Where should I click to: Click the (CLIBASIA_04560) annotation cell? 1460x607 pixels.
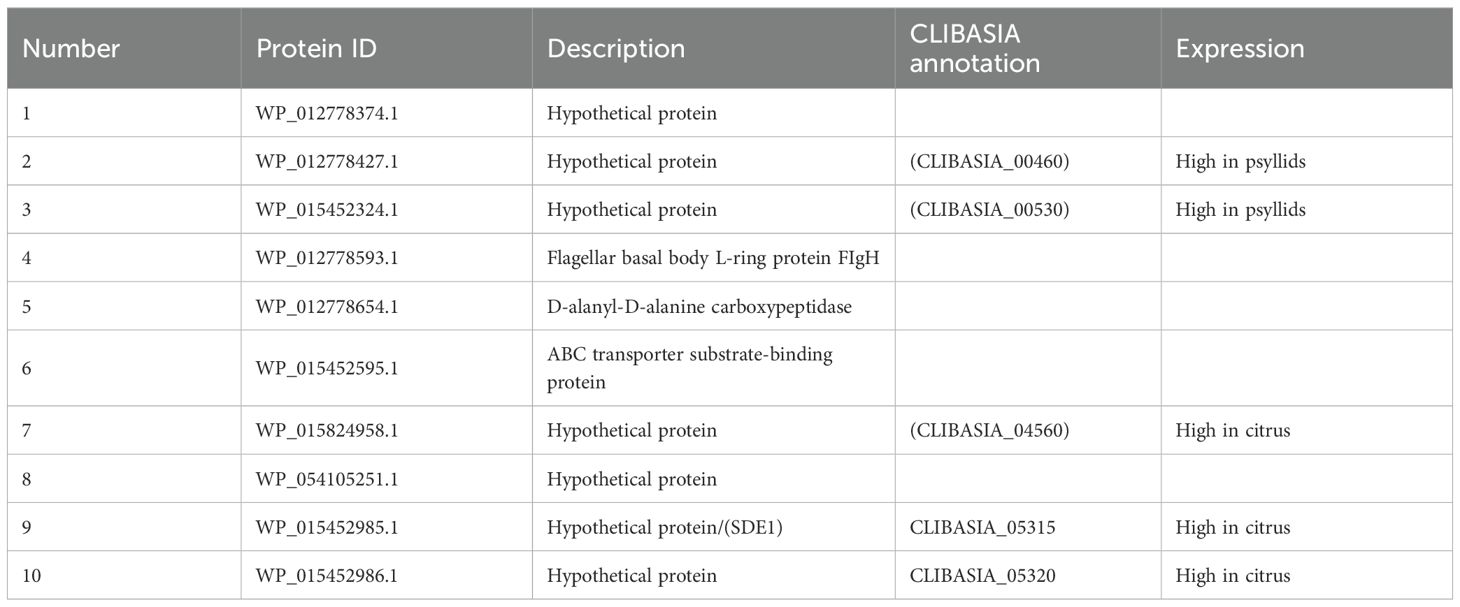(990, 431)
